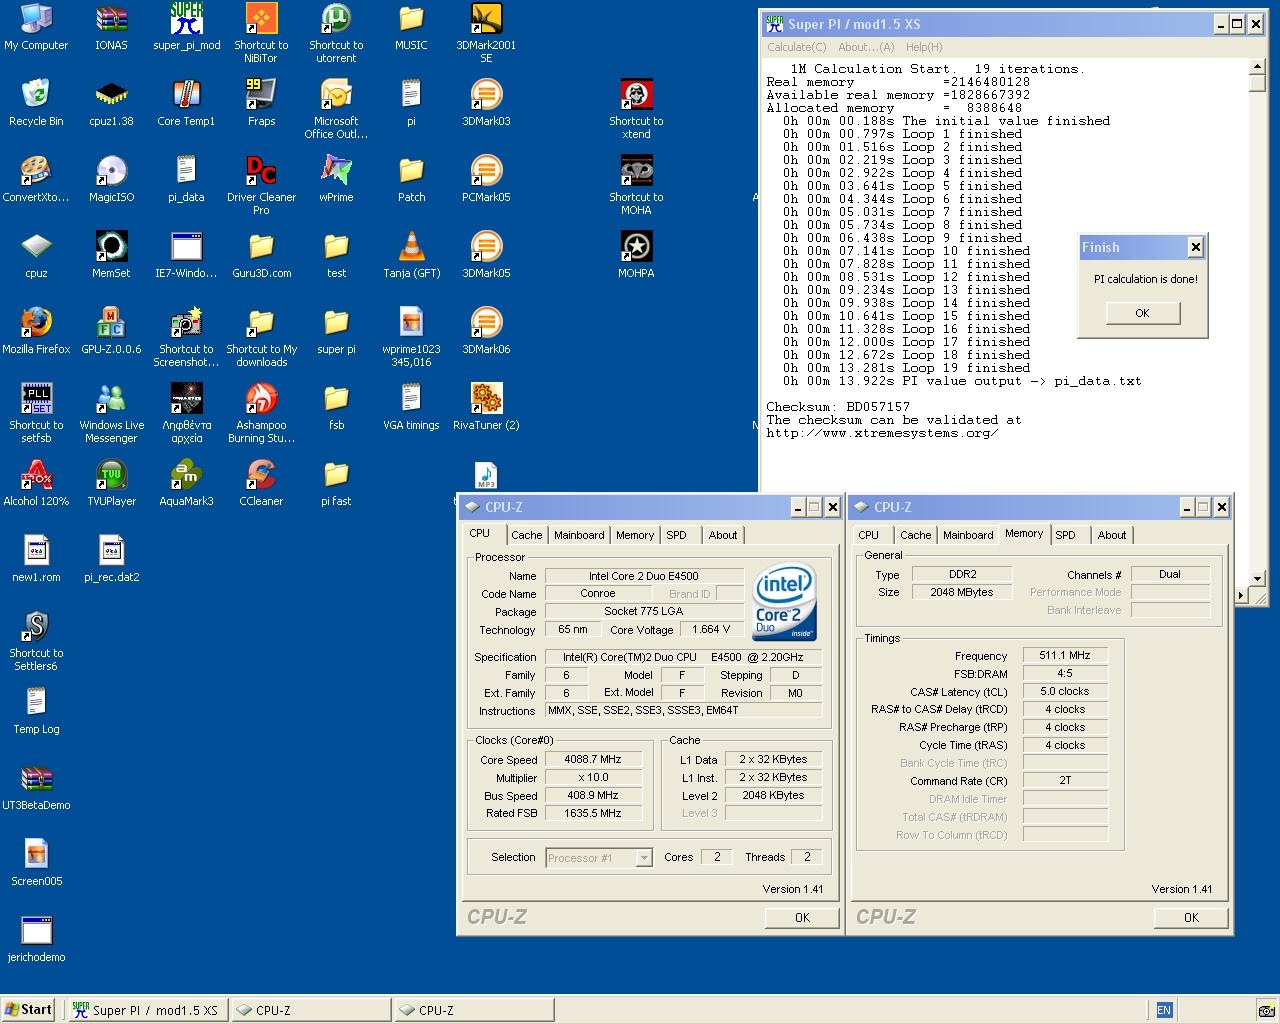
Task: Select first CPU-Z taskbar button
Action: pyautogui.click(x=310, y=1010)
